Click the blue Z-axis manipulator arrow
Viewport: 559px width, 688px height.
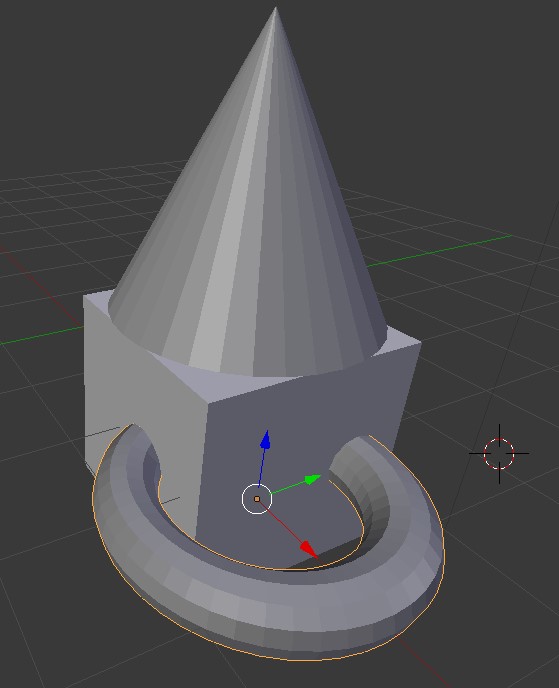tap(265, 440)
